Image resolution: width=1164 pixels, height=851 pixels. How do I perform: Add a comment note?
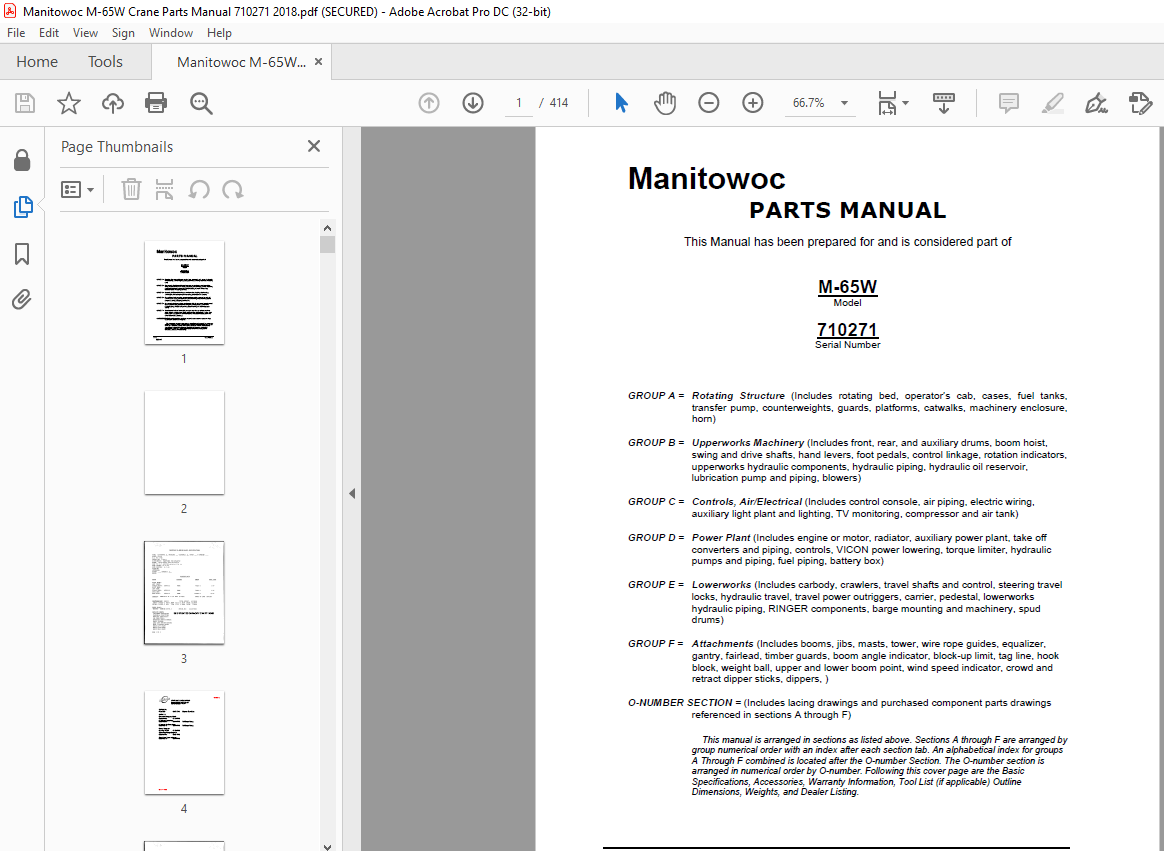(1008, 102)
